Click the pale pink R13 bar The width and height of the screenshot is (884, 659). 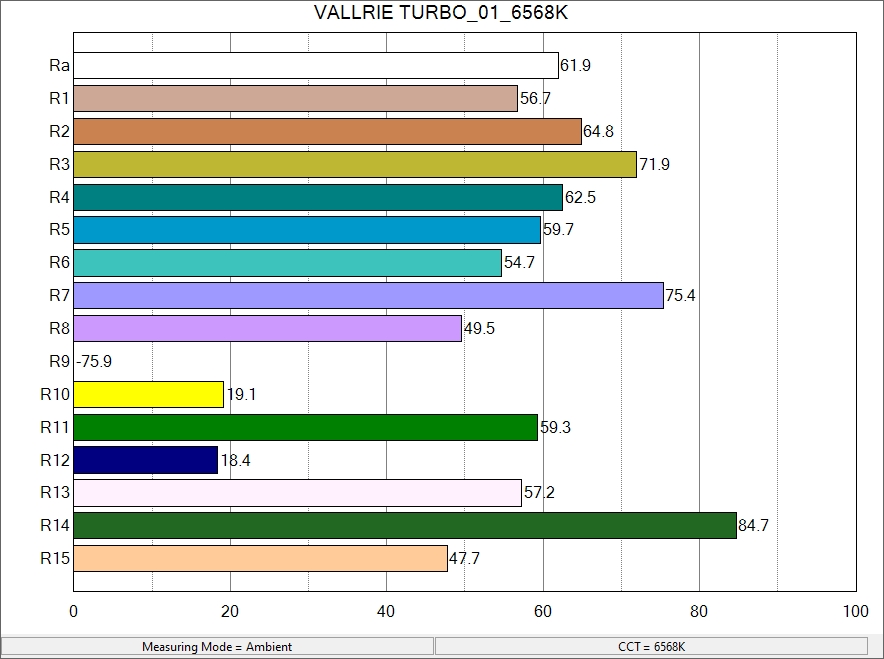coord(297,493)
